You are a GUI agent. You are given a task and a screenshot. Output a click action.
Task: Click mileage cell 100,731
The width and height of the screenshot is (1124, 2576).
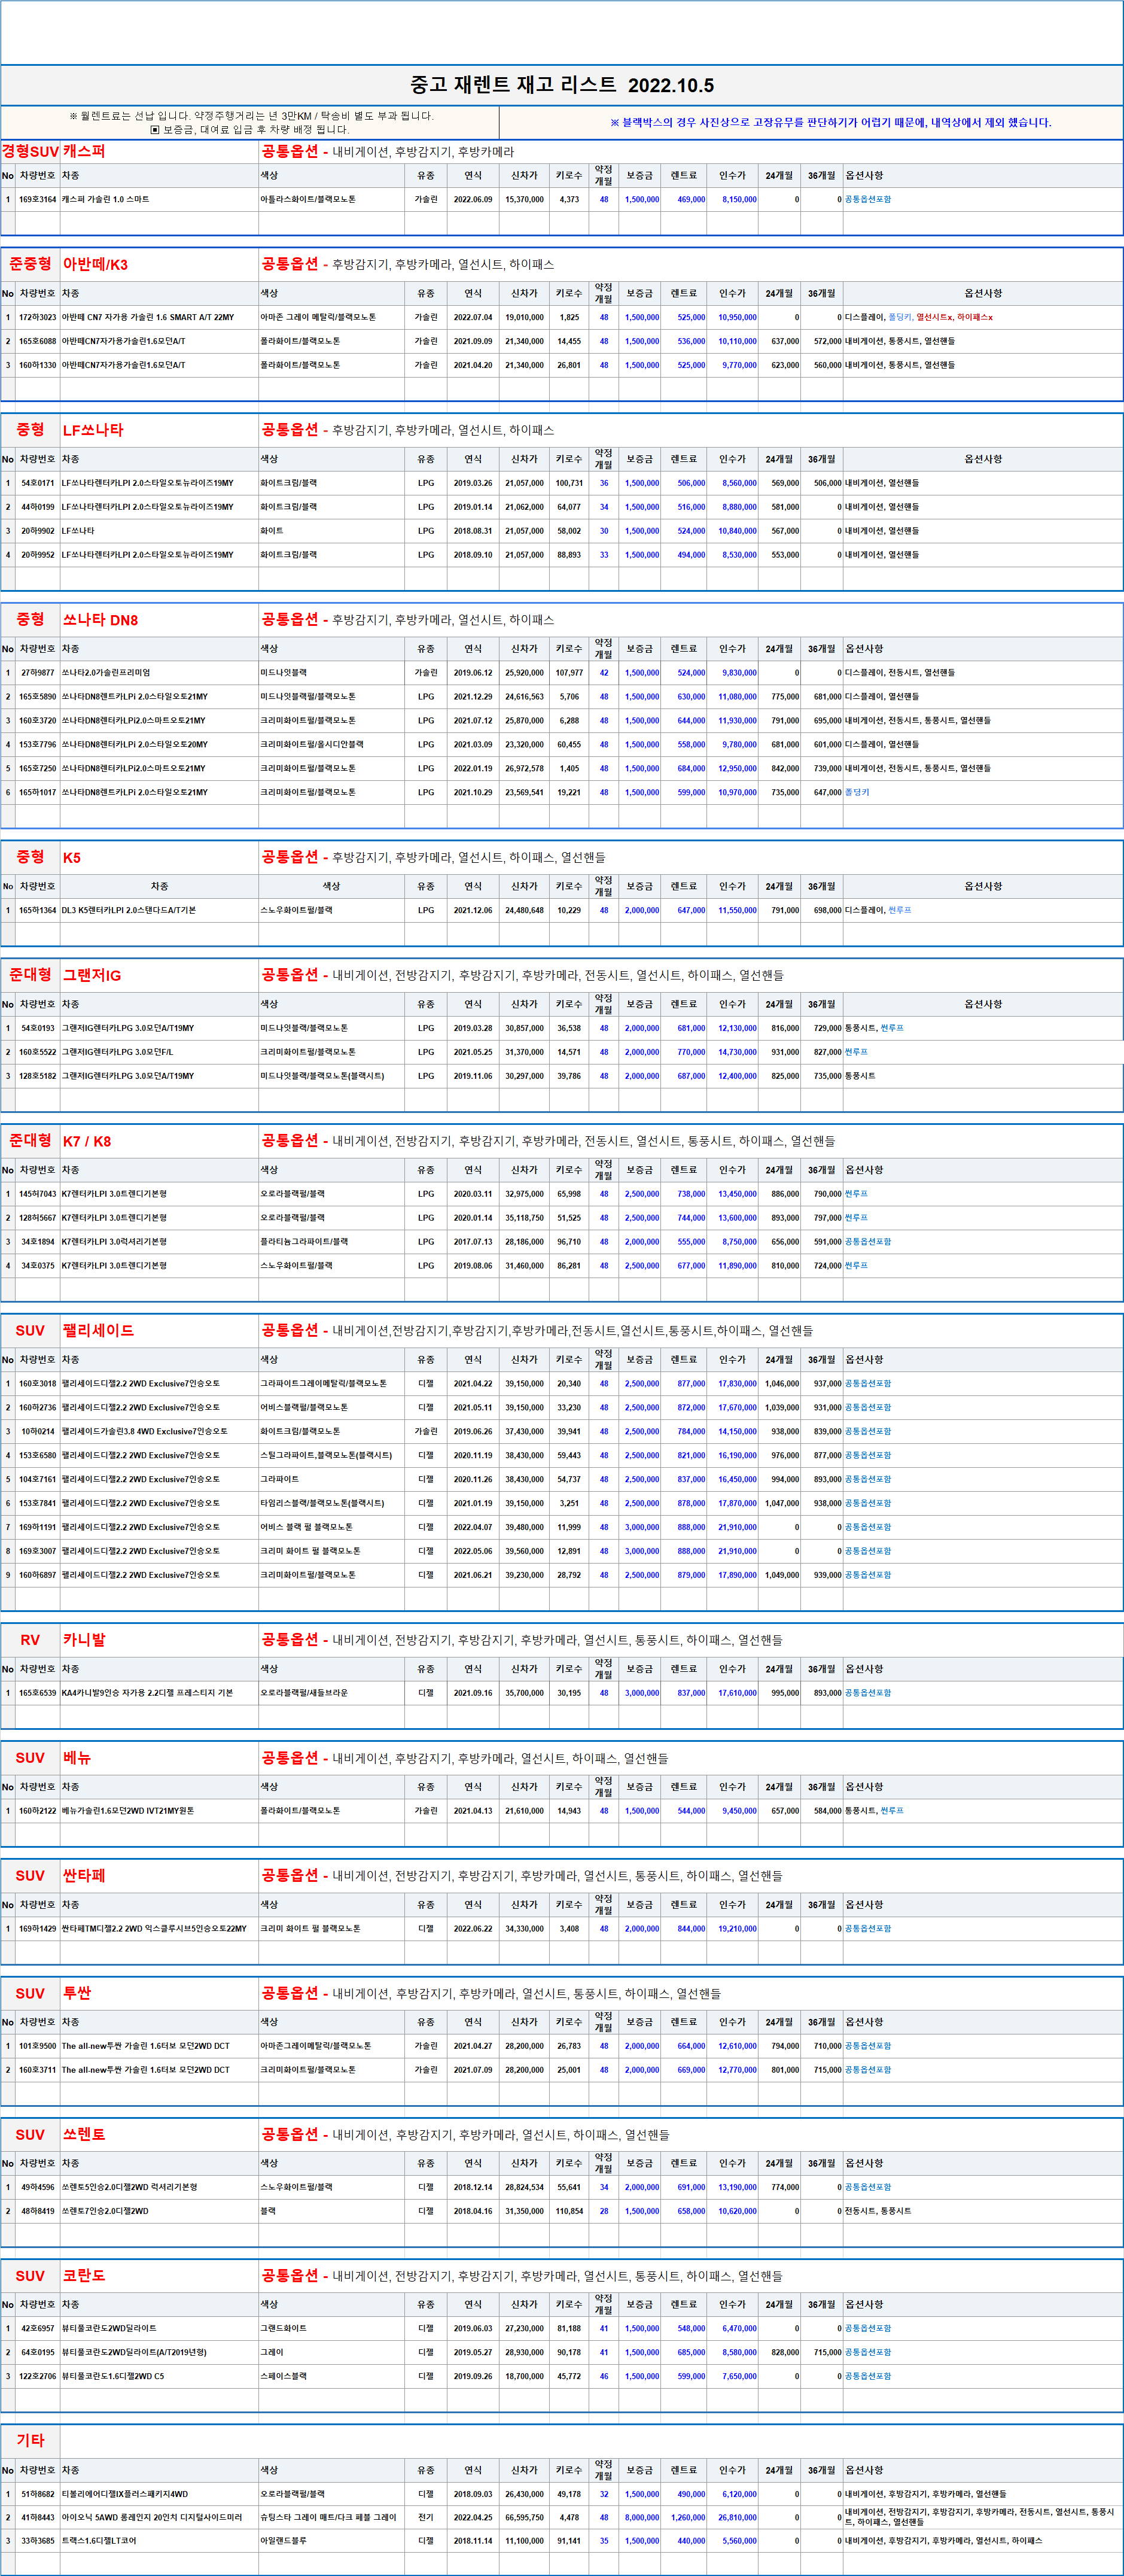(x=569, y=483)
